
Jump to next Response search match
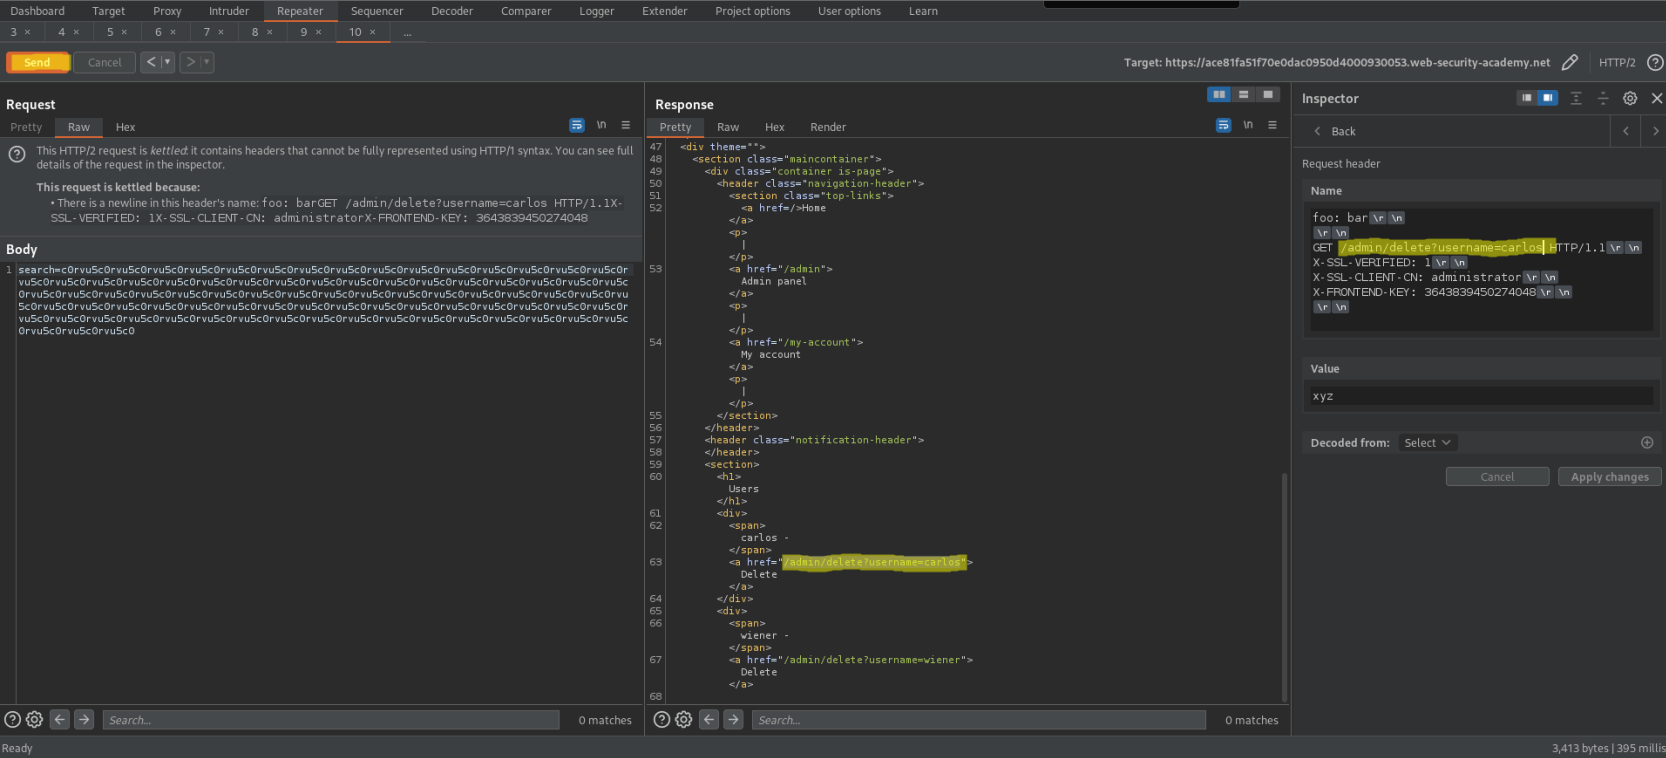point(733,719)
